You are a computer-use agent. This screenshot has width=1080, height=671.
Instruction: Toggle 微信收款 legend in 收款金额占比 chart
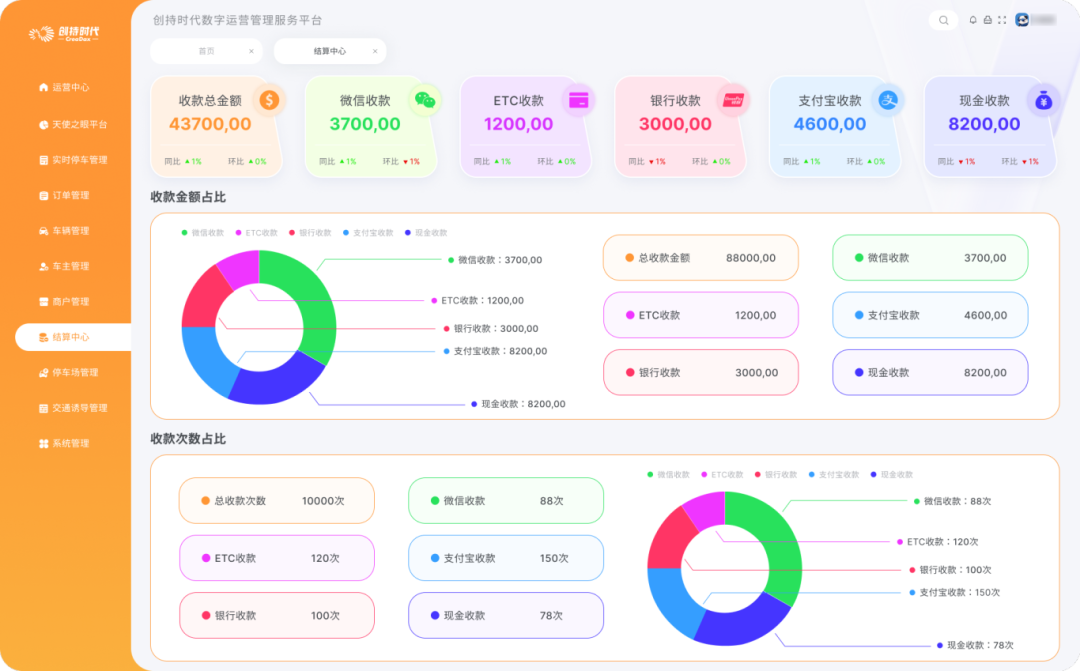coord(202,233)
